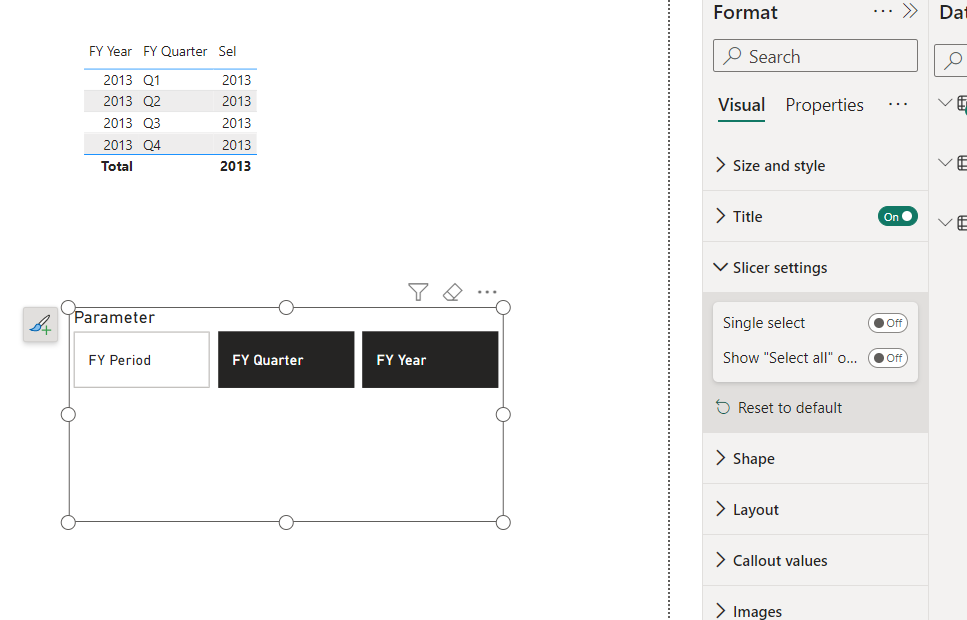The image size is (967, 620).
Task: Open Format pane more options ellipsis
Action: point(883,11)
